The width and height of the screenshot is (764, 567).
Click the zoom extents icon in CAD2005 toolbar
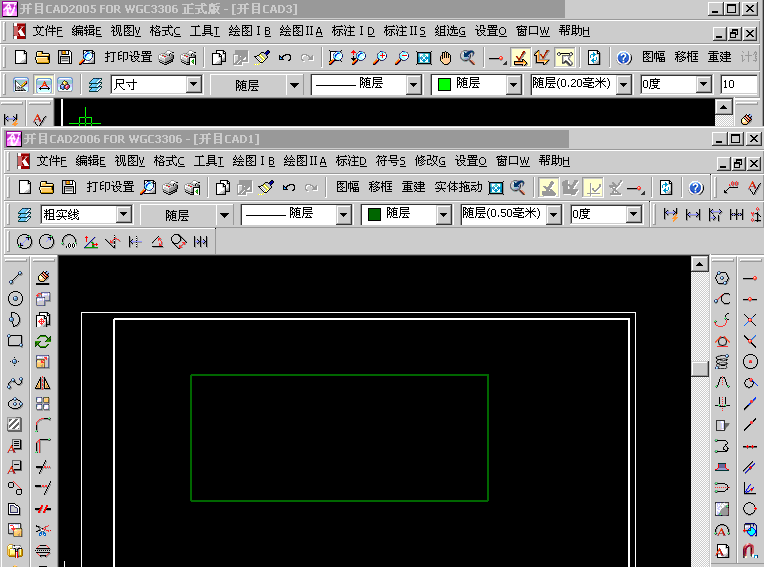[423, 58]
